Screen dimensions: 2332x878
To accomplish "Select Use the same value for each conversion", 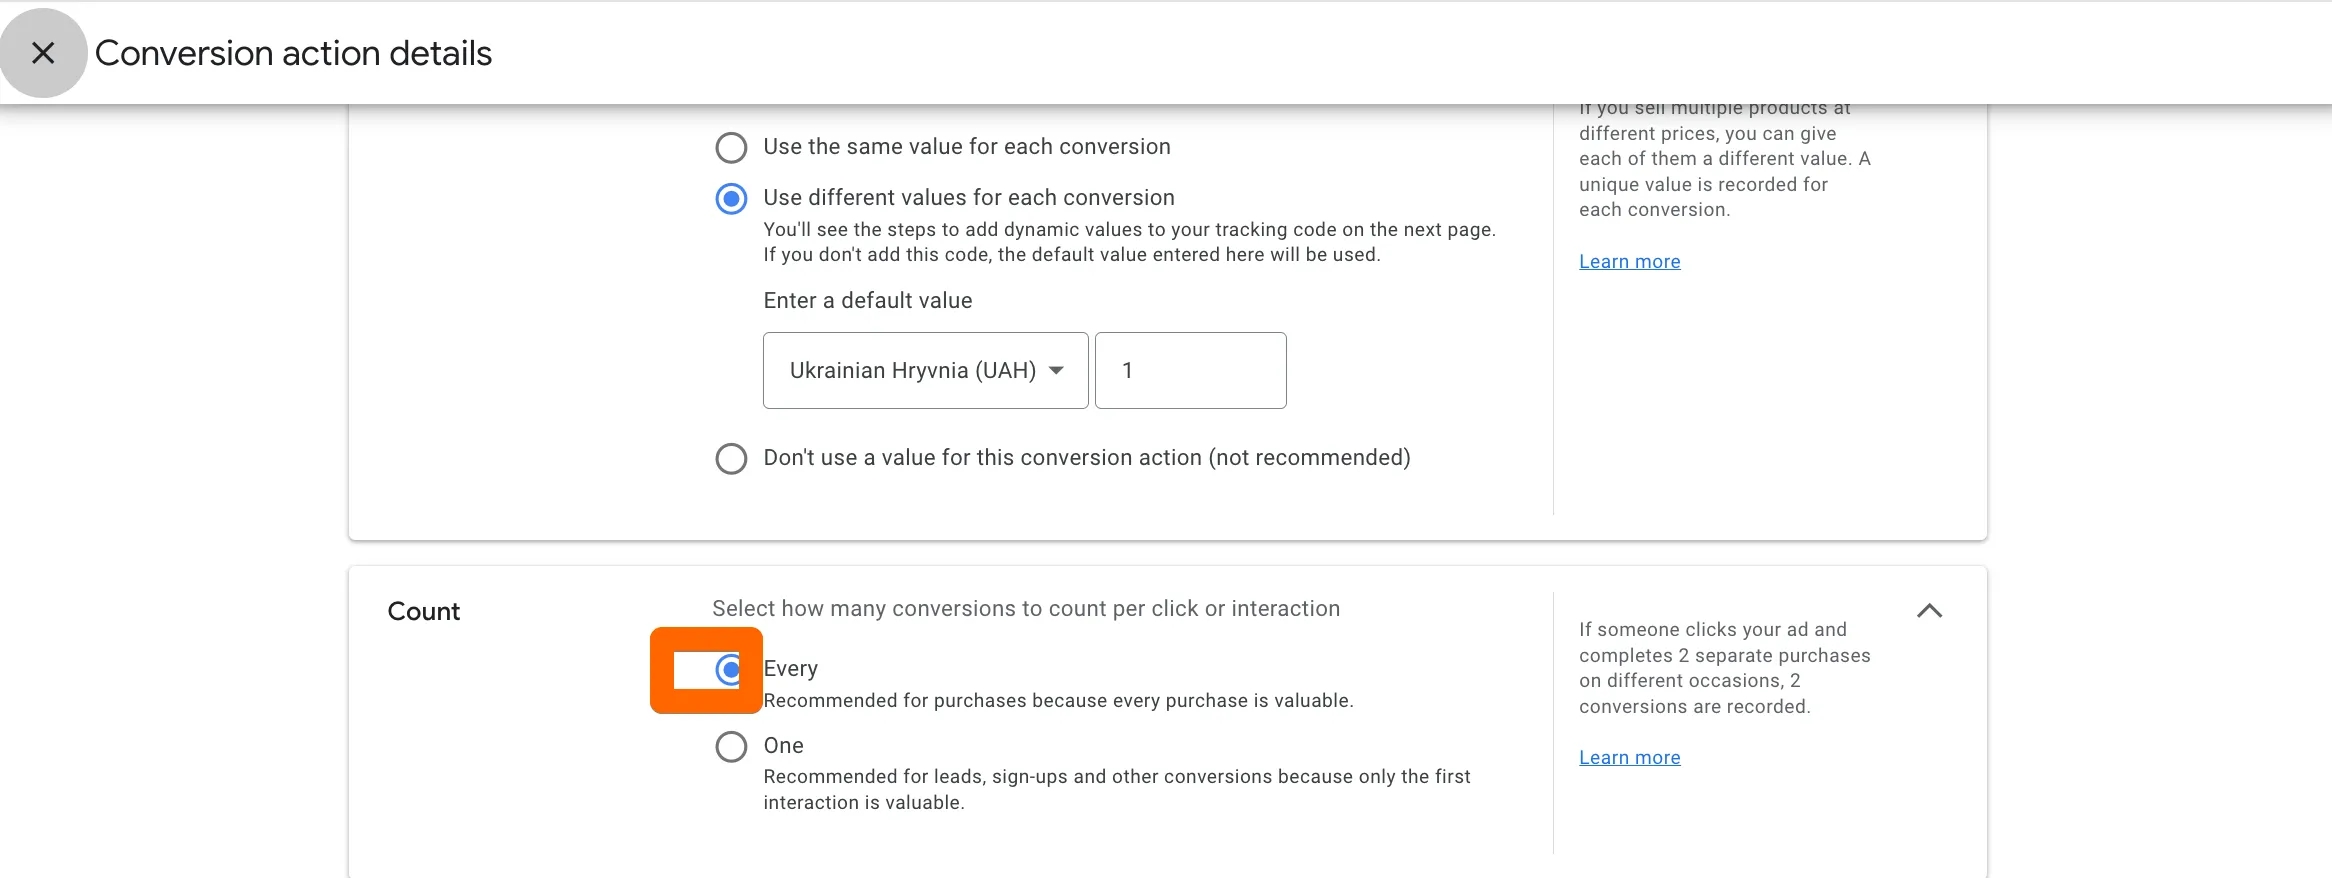I will tap(731, 148).
